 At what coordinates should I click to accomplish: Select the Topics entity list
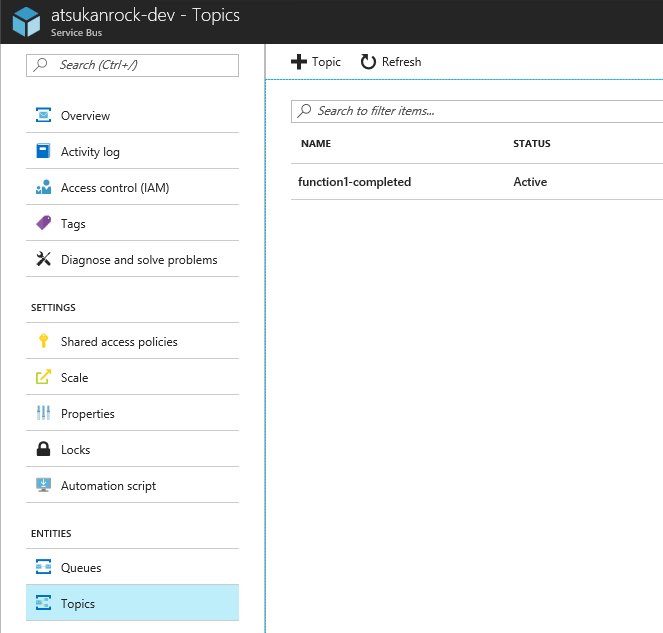click(x=132, y=603)
